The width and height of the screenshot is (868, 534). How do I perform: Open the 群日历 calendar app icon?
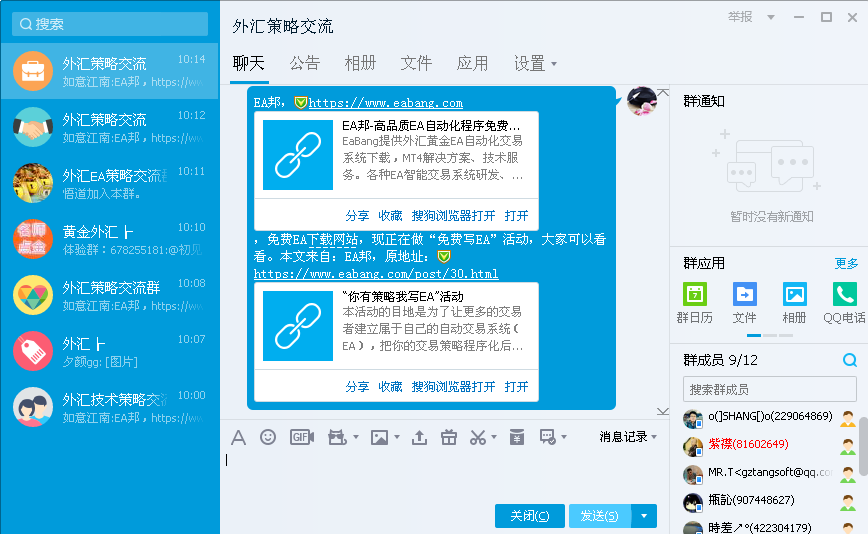click(x=695, y=294)
